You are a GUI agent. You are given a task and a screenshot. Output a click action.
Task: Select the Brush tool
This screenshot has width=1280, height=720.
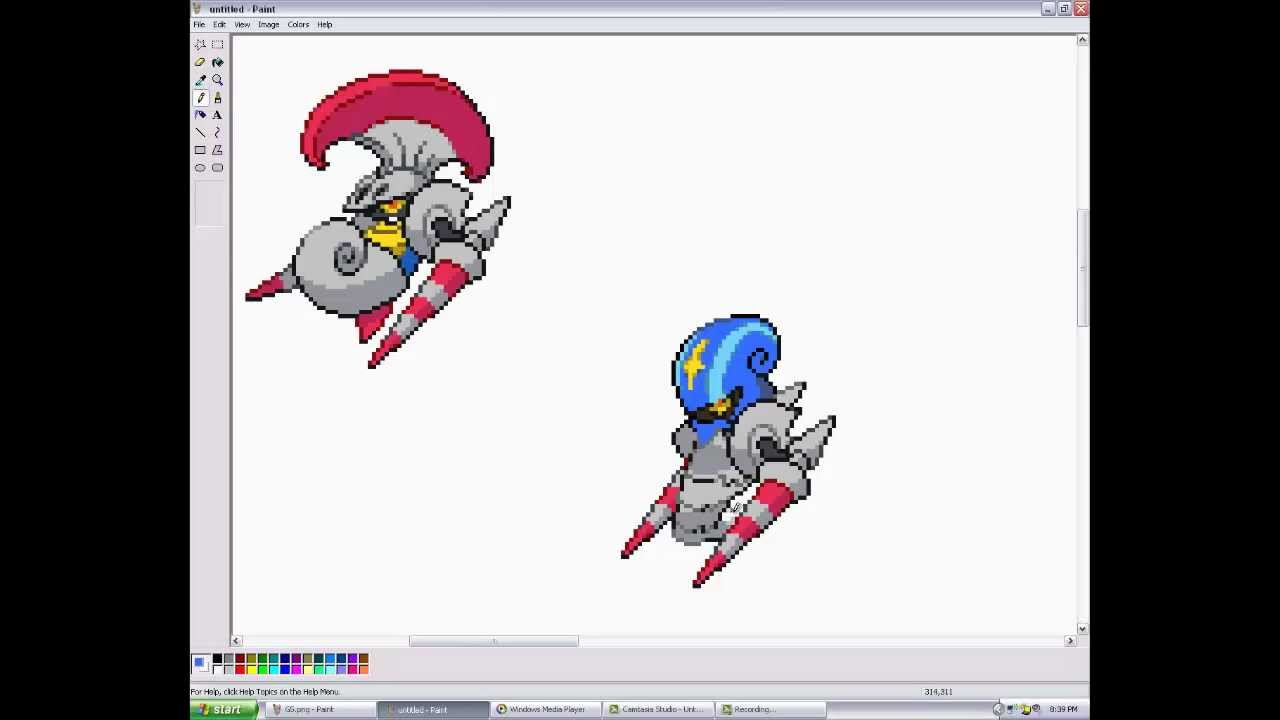217,97
